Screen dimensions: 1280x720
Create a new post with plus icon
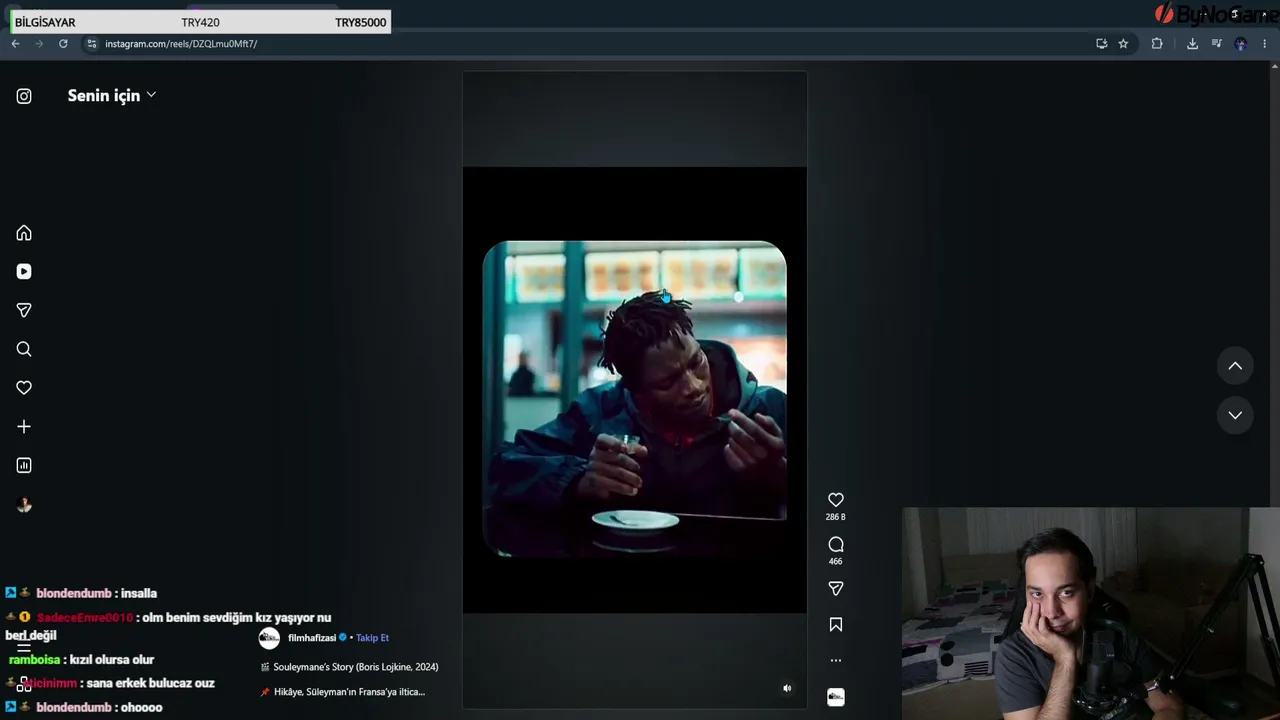(x=24, y=427)
